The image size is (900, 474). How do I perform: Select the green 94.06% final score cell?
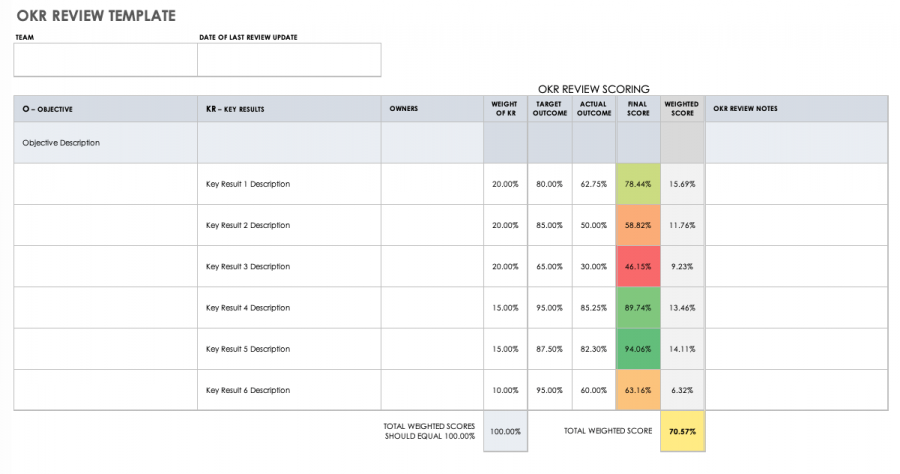(638, 349)
